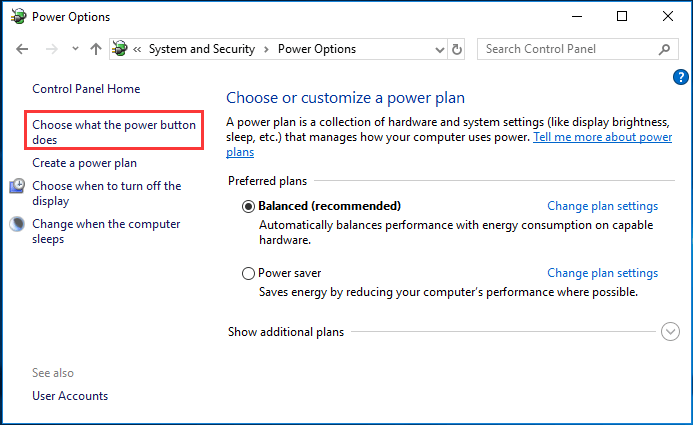Click the up-level arrow icon
The image size is (693, 425).
coord(96,49)
